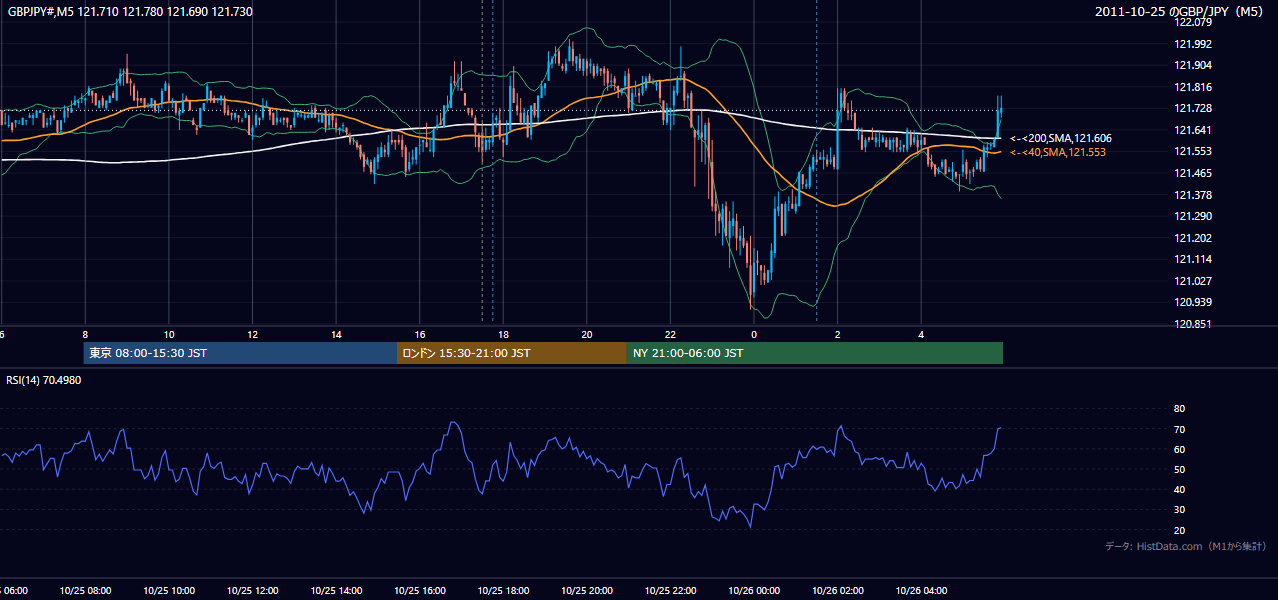Click price axis value 121.992
This screenshot has height=600, width=1278.
(1194, 44)
